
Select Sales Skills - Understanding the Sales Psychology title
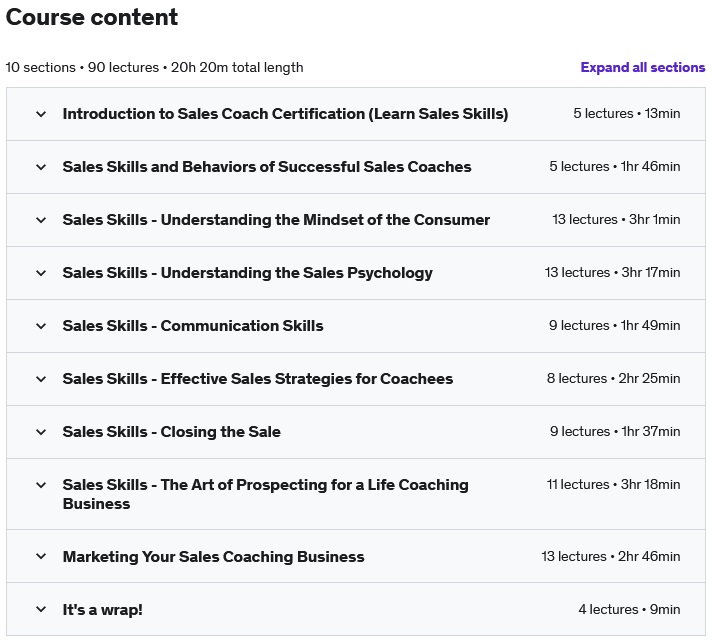click(247, 273)
